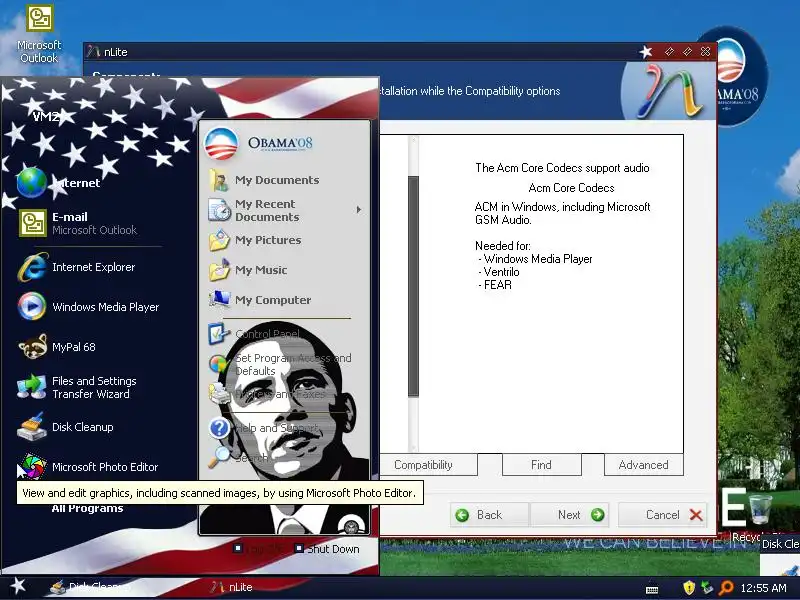Open Help and Support
The height and width of the screenshot is (600, 800).
[x=264, y=428]
